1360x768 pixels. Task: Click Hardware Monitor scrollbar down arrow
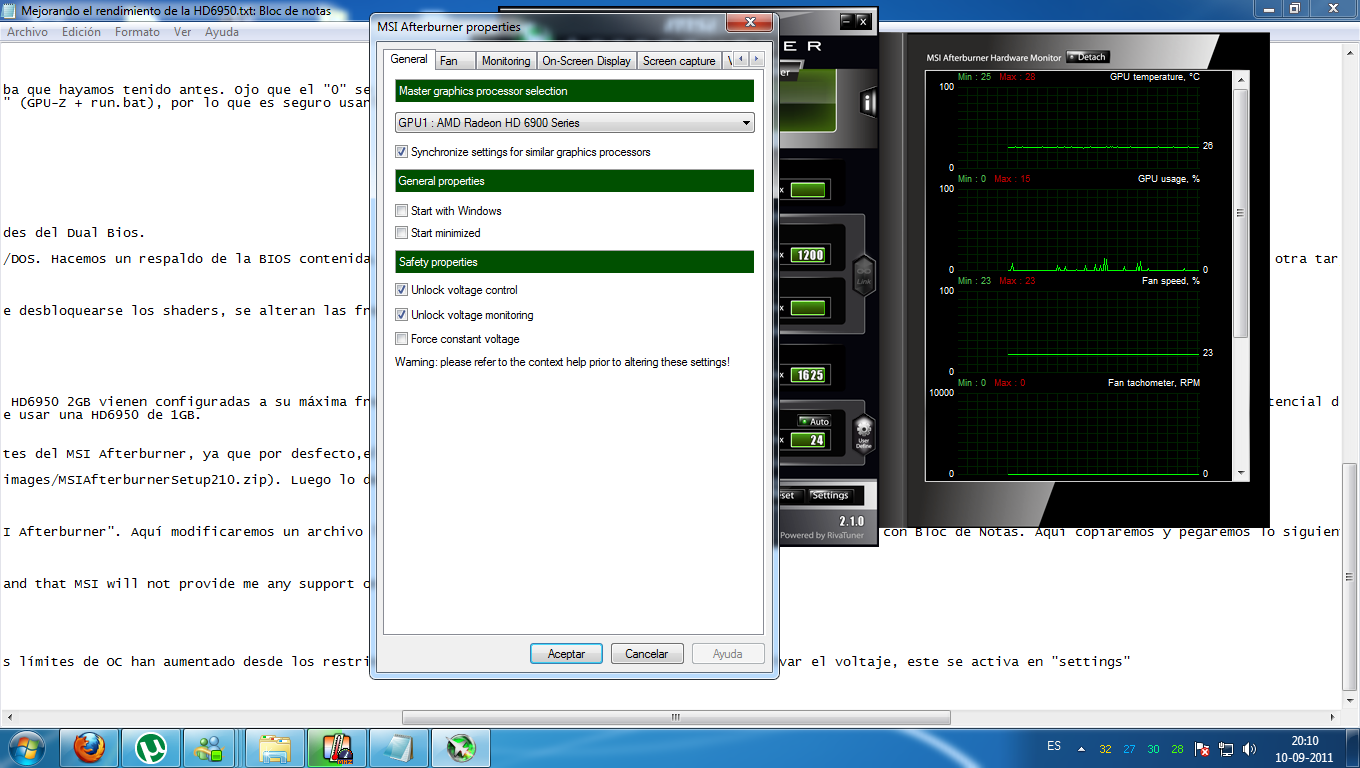click(x=1241, y=473)
